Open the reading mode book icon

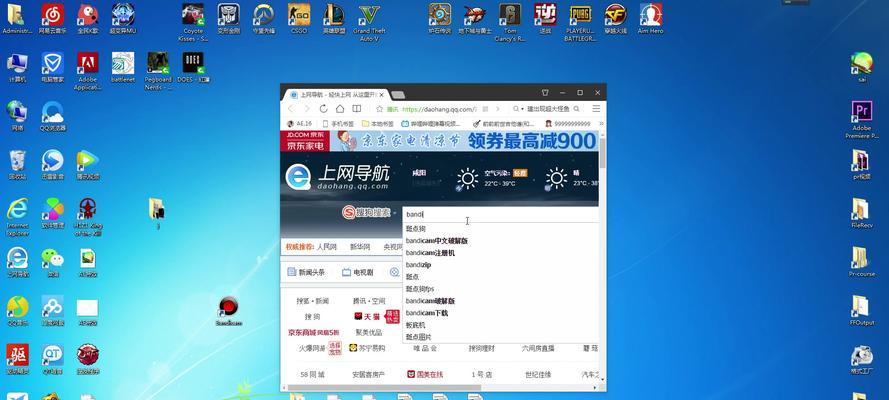(x=357, y=109)
